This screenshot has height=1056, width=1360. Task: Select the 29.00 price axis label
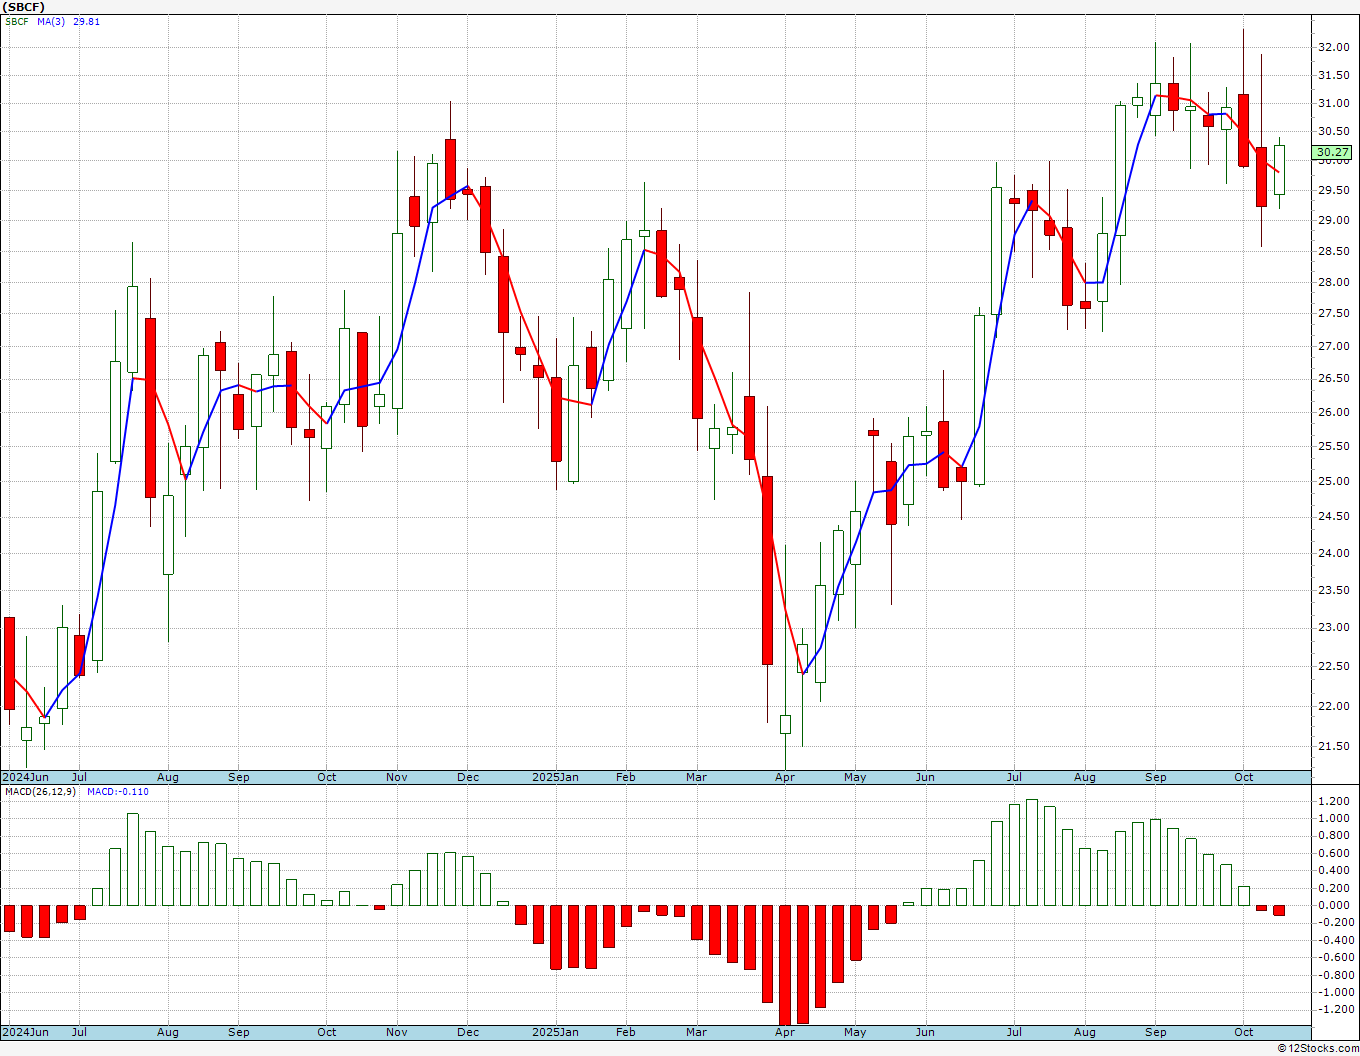(x=1333, y=220)
